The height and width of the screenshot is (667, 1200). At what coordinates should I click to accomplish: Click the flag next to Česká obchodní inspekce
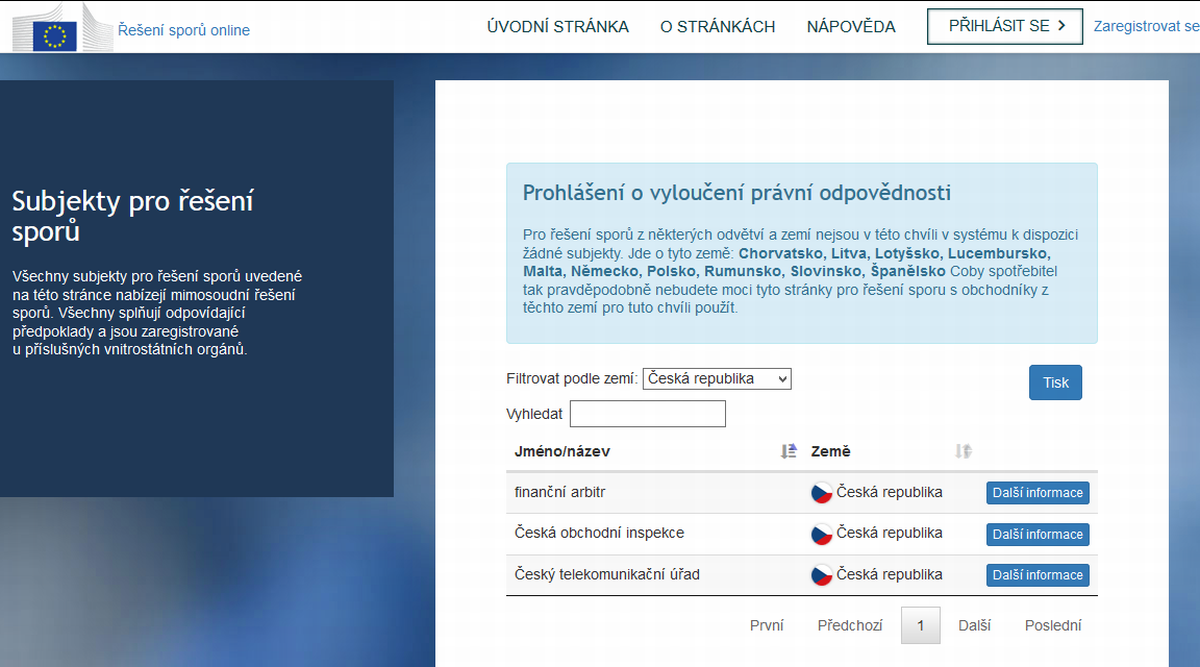pos(822,533)
